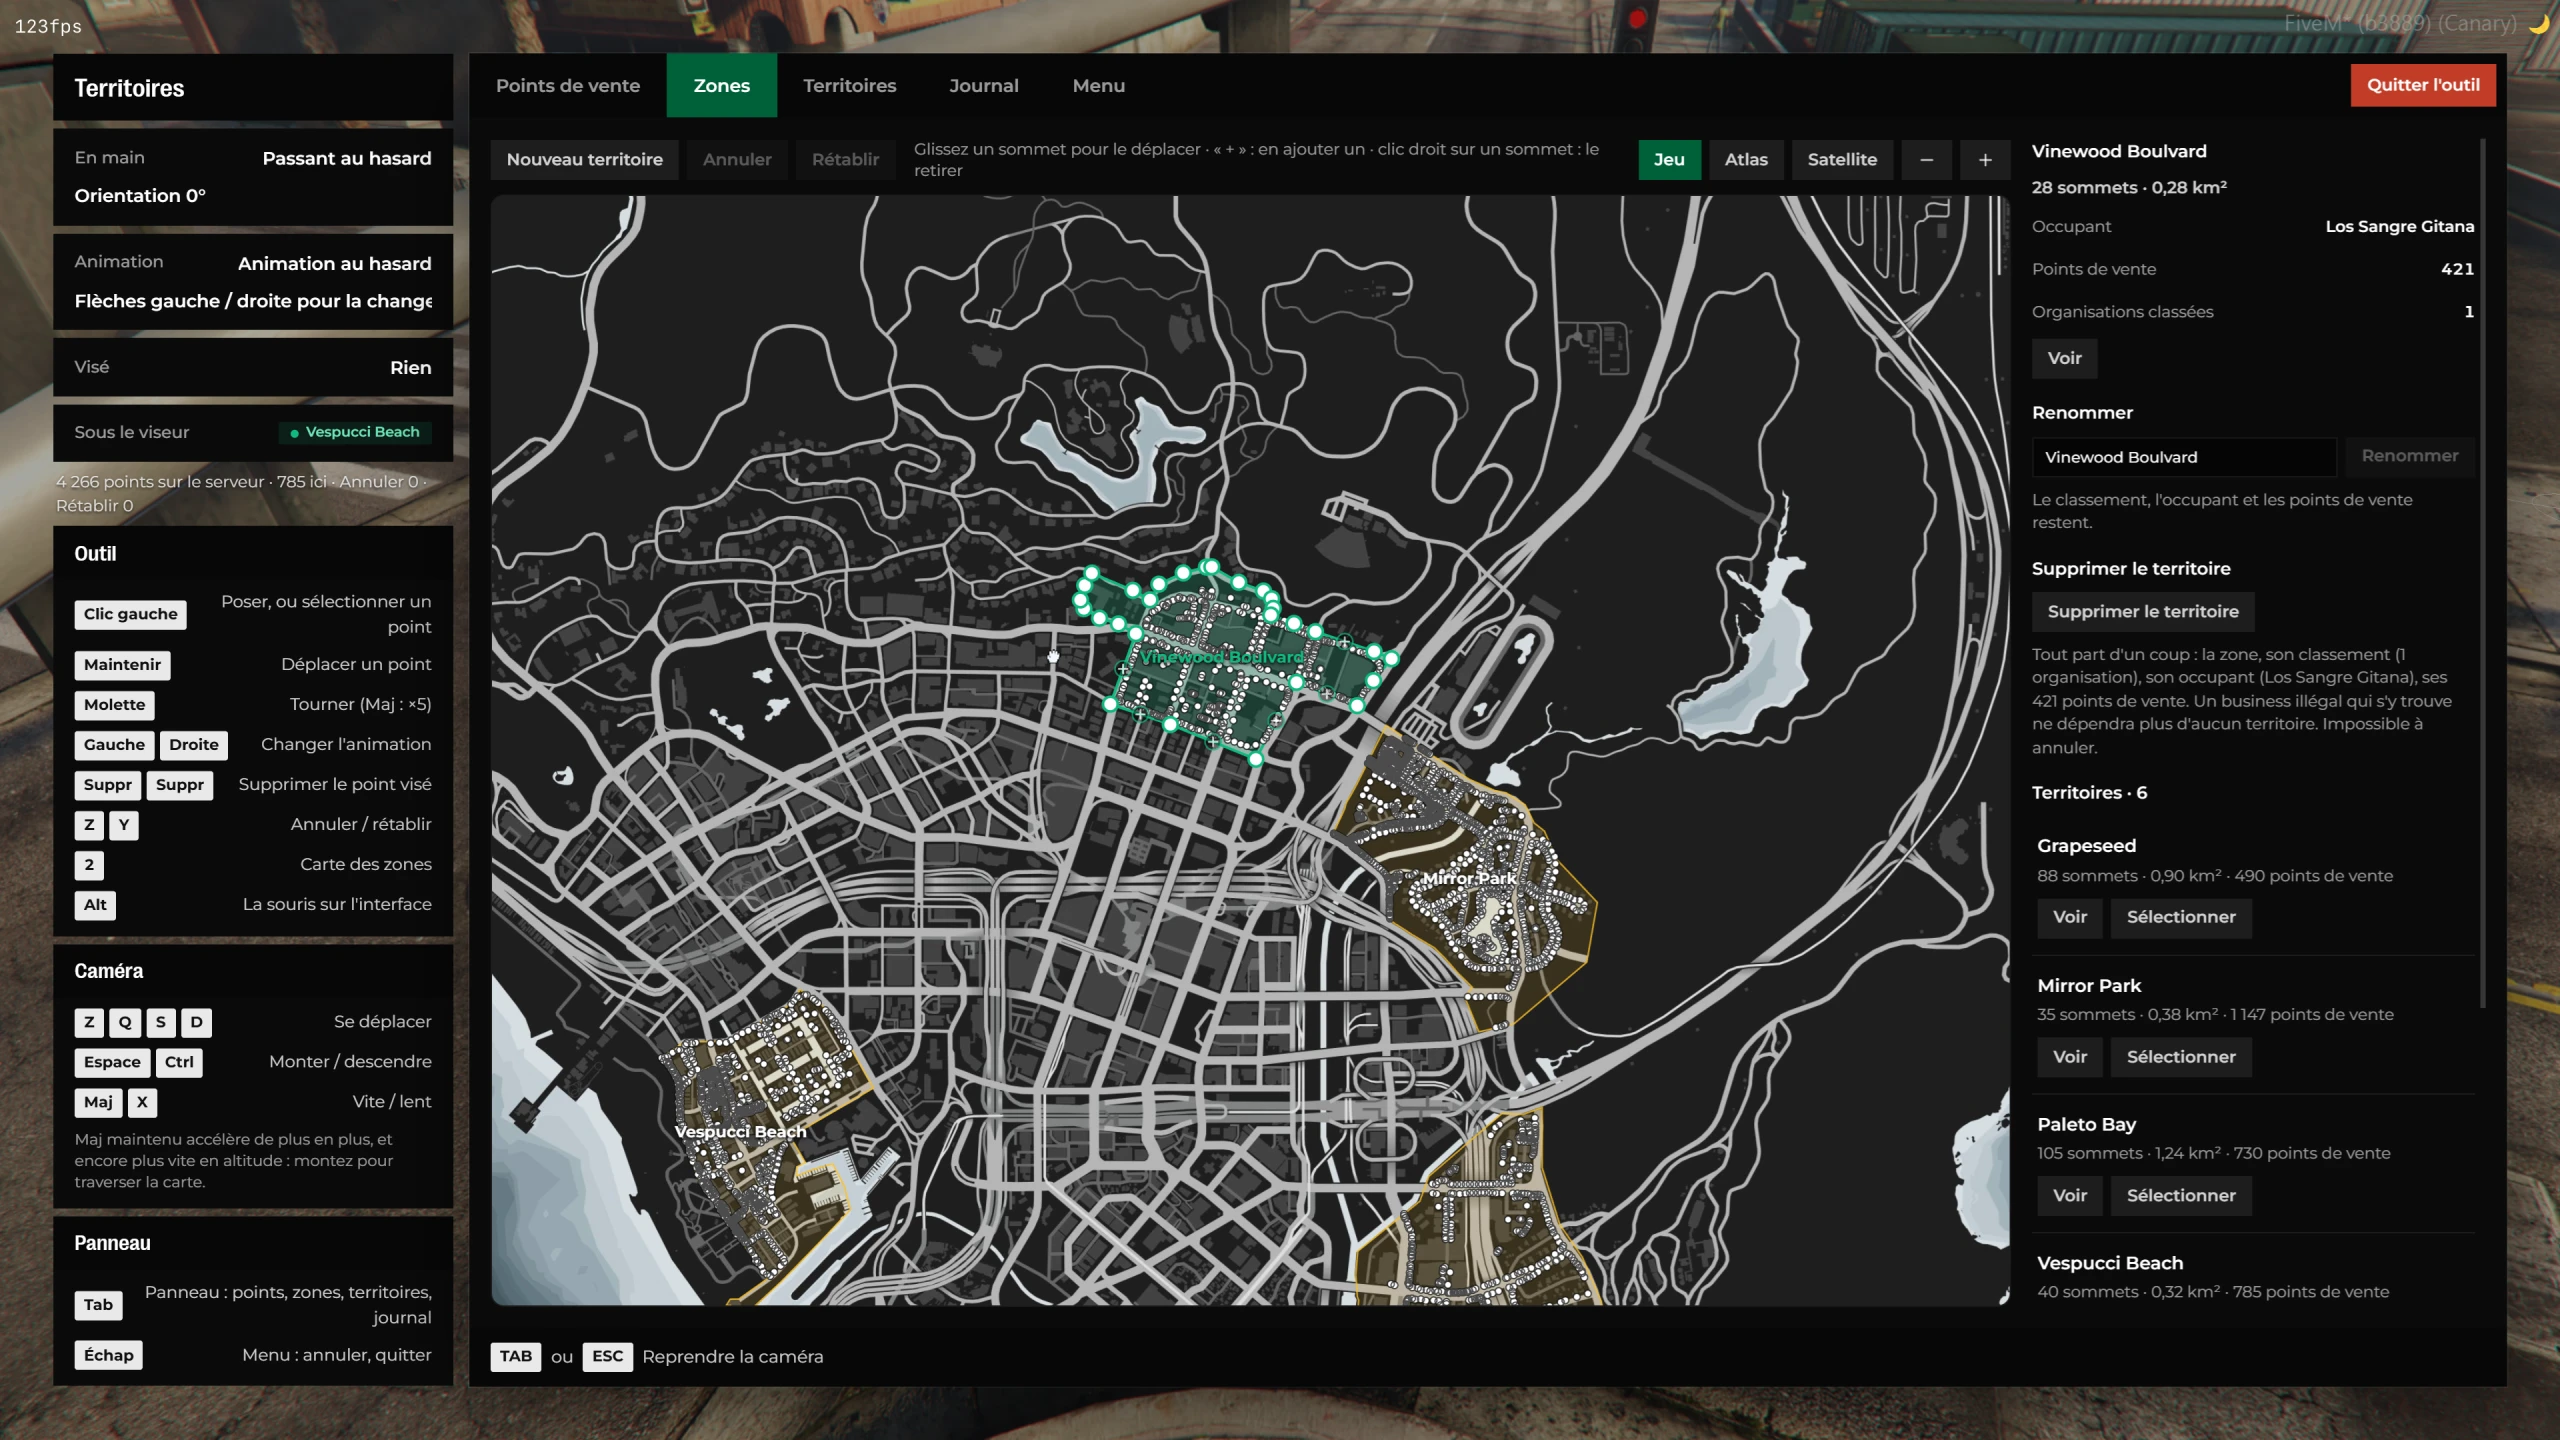Select the Zones tab

722,86
